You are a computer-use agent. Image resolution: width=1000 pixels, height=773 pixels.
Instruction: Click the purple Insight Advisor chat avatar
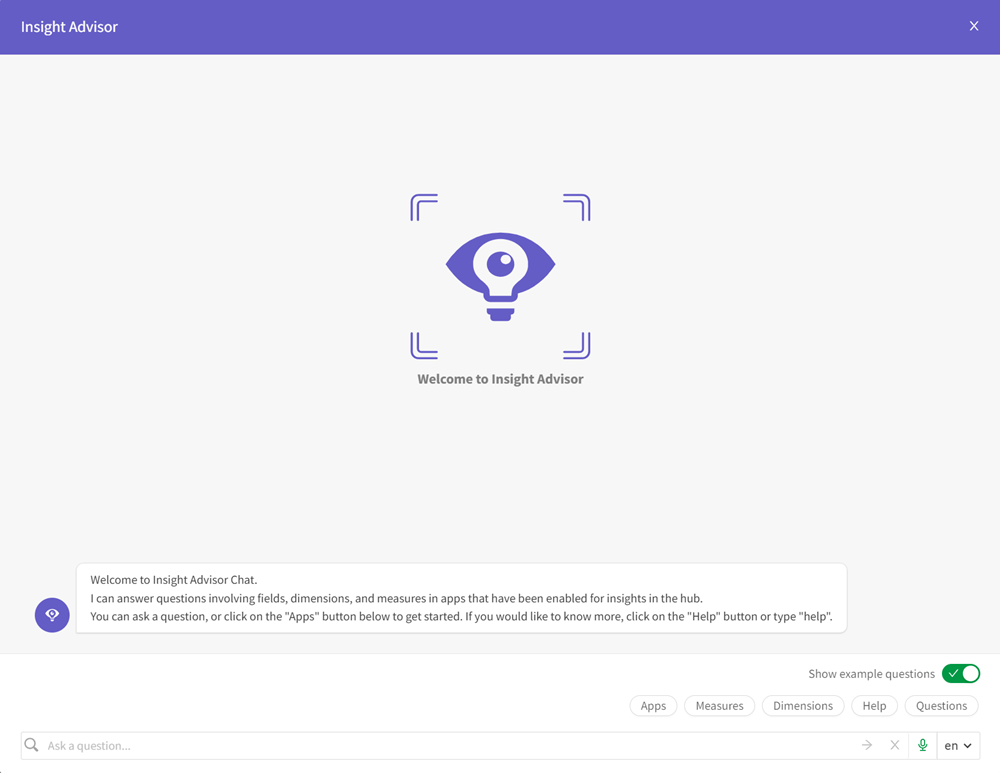pos(52,614)
